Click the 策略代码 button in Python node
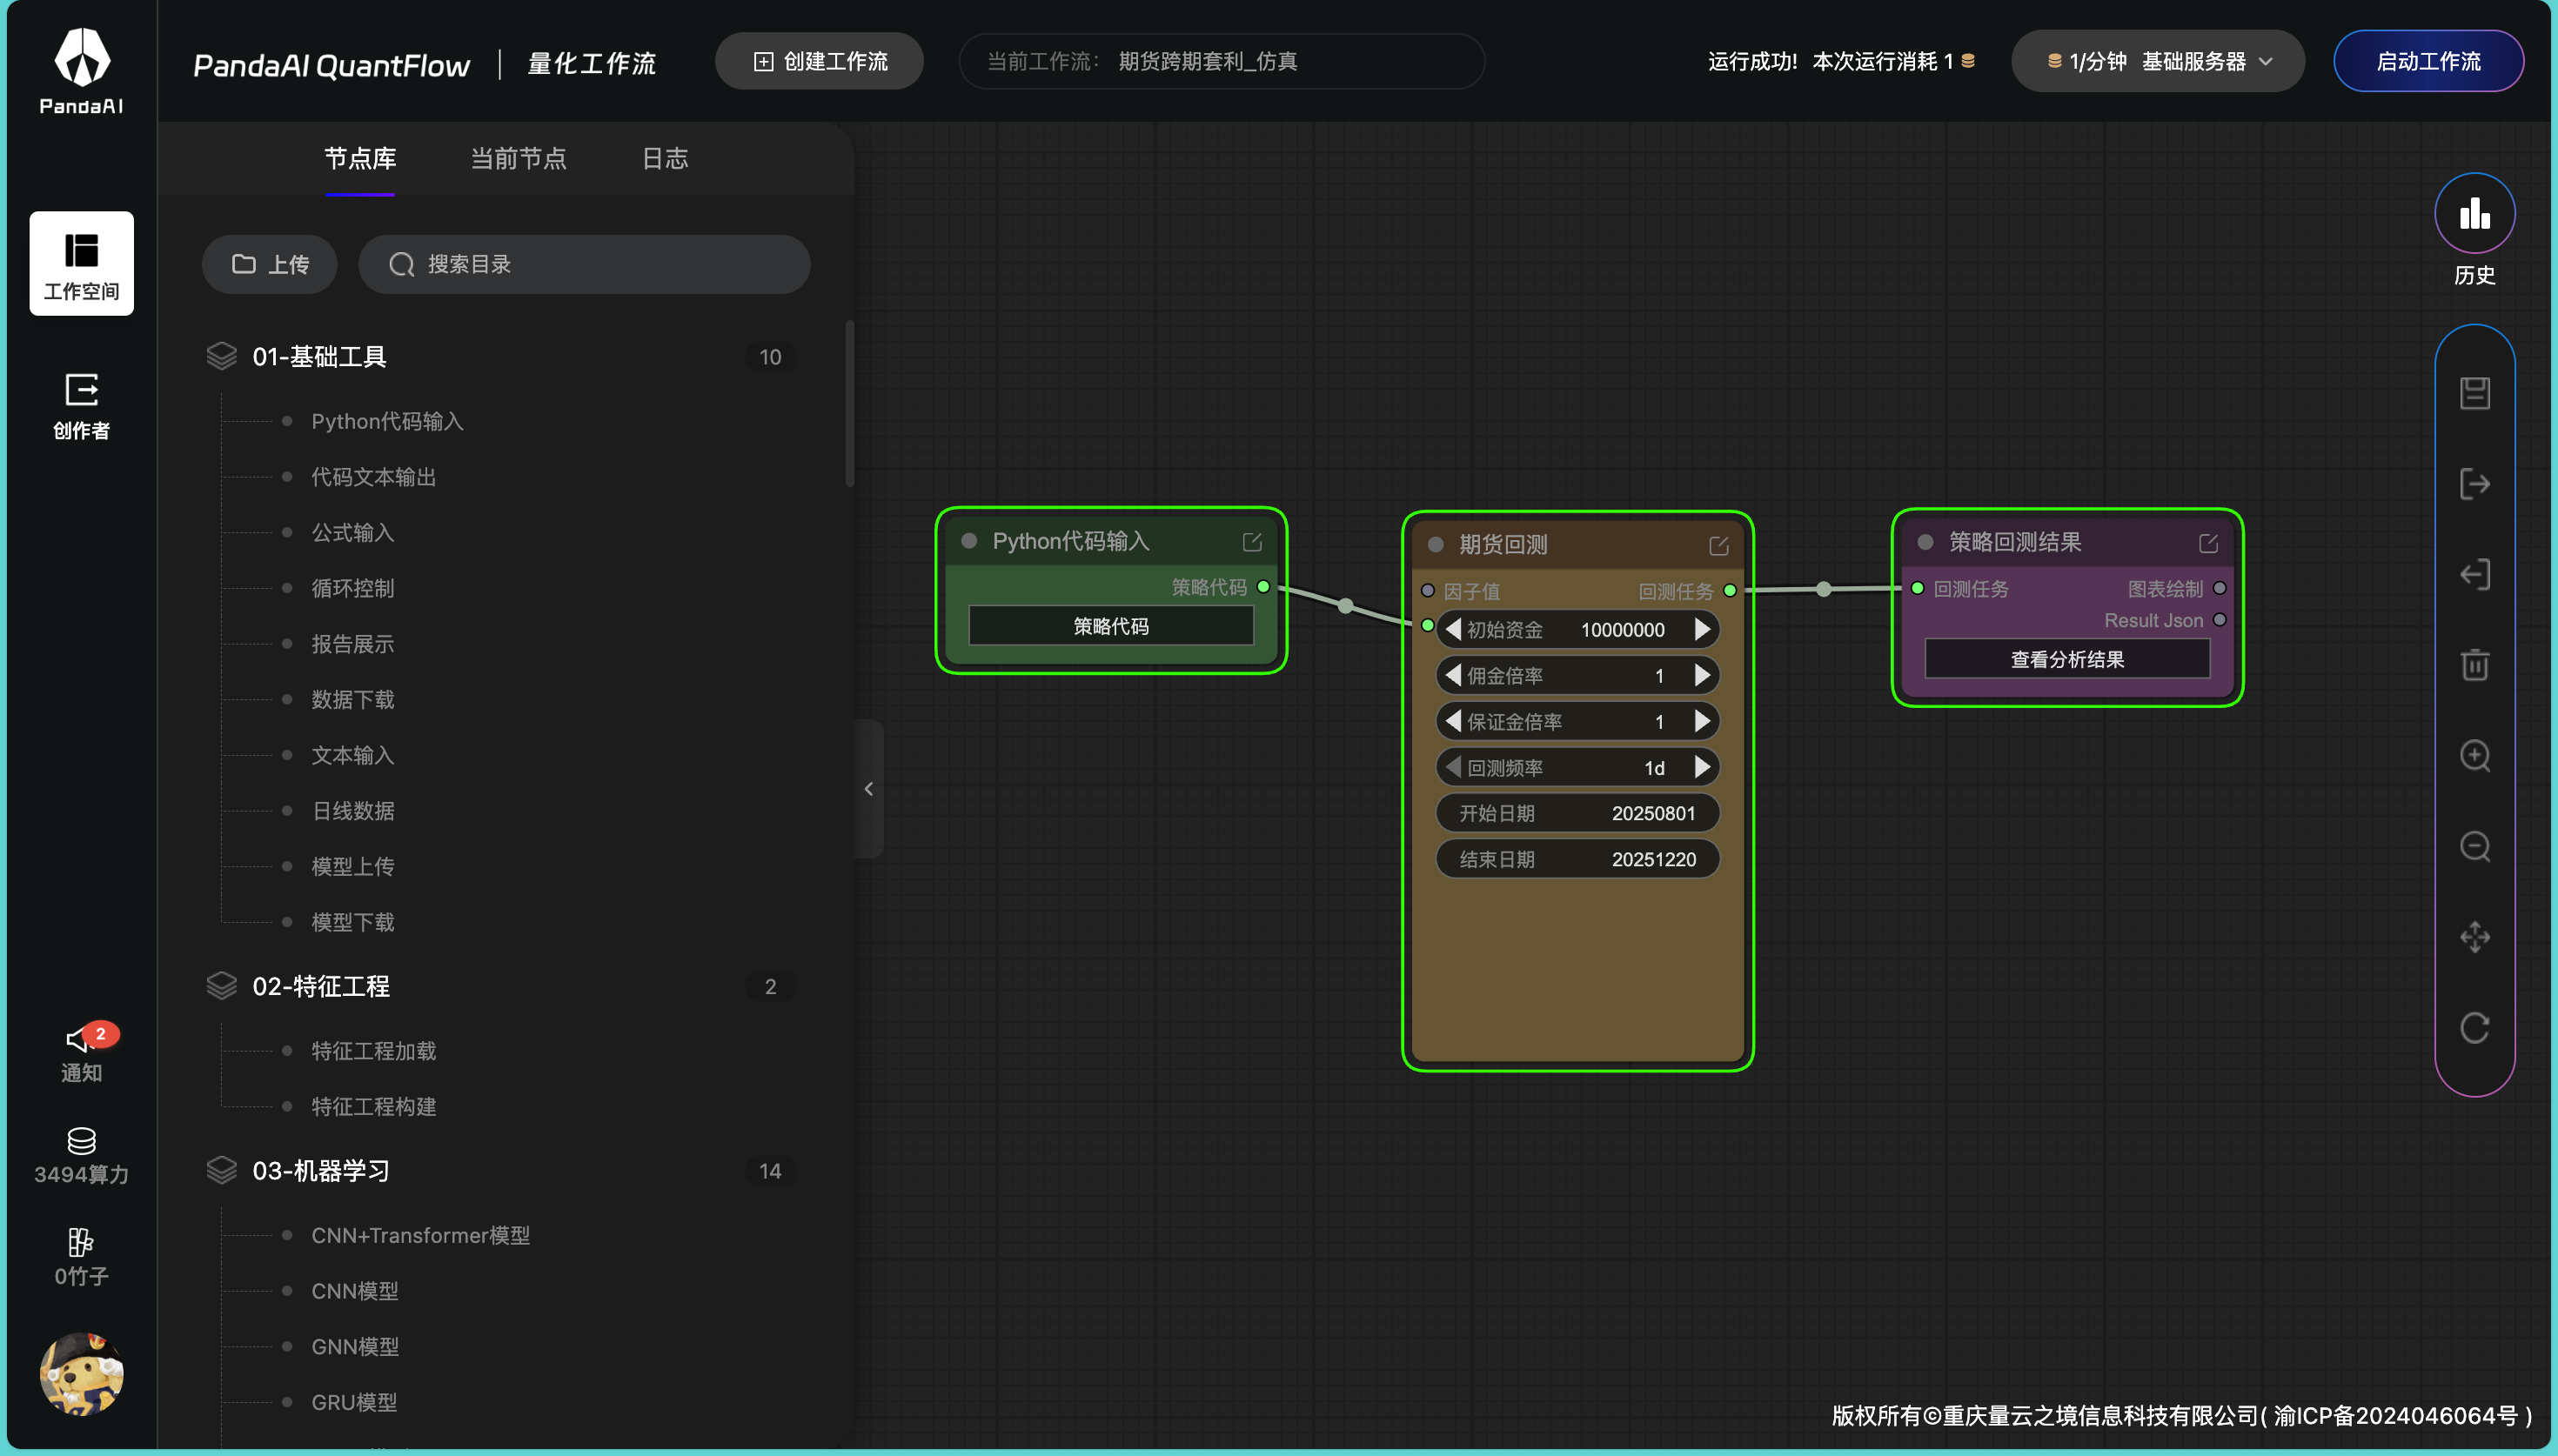This screenshot has height=1456, width=2558. (x=1110, y=626)
